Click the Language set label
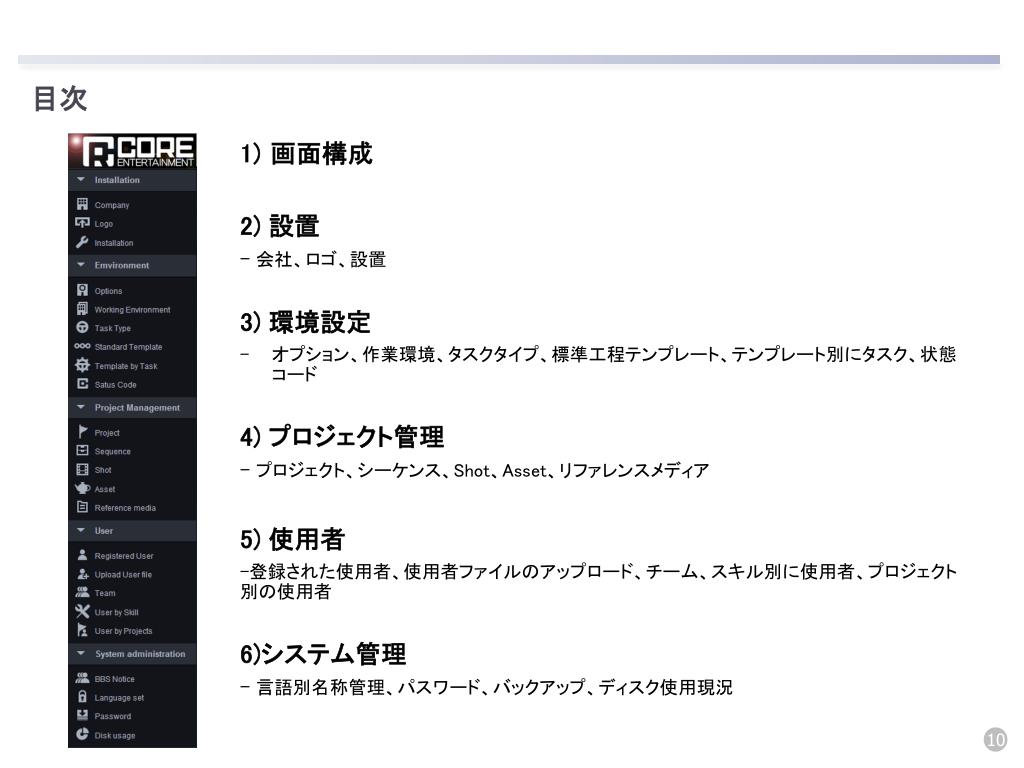 pos(119,697)
